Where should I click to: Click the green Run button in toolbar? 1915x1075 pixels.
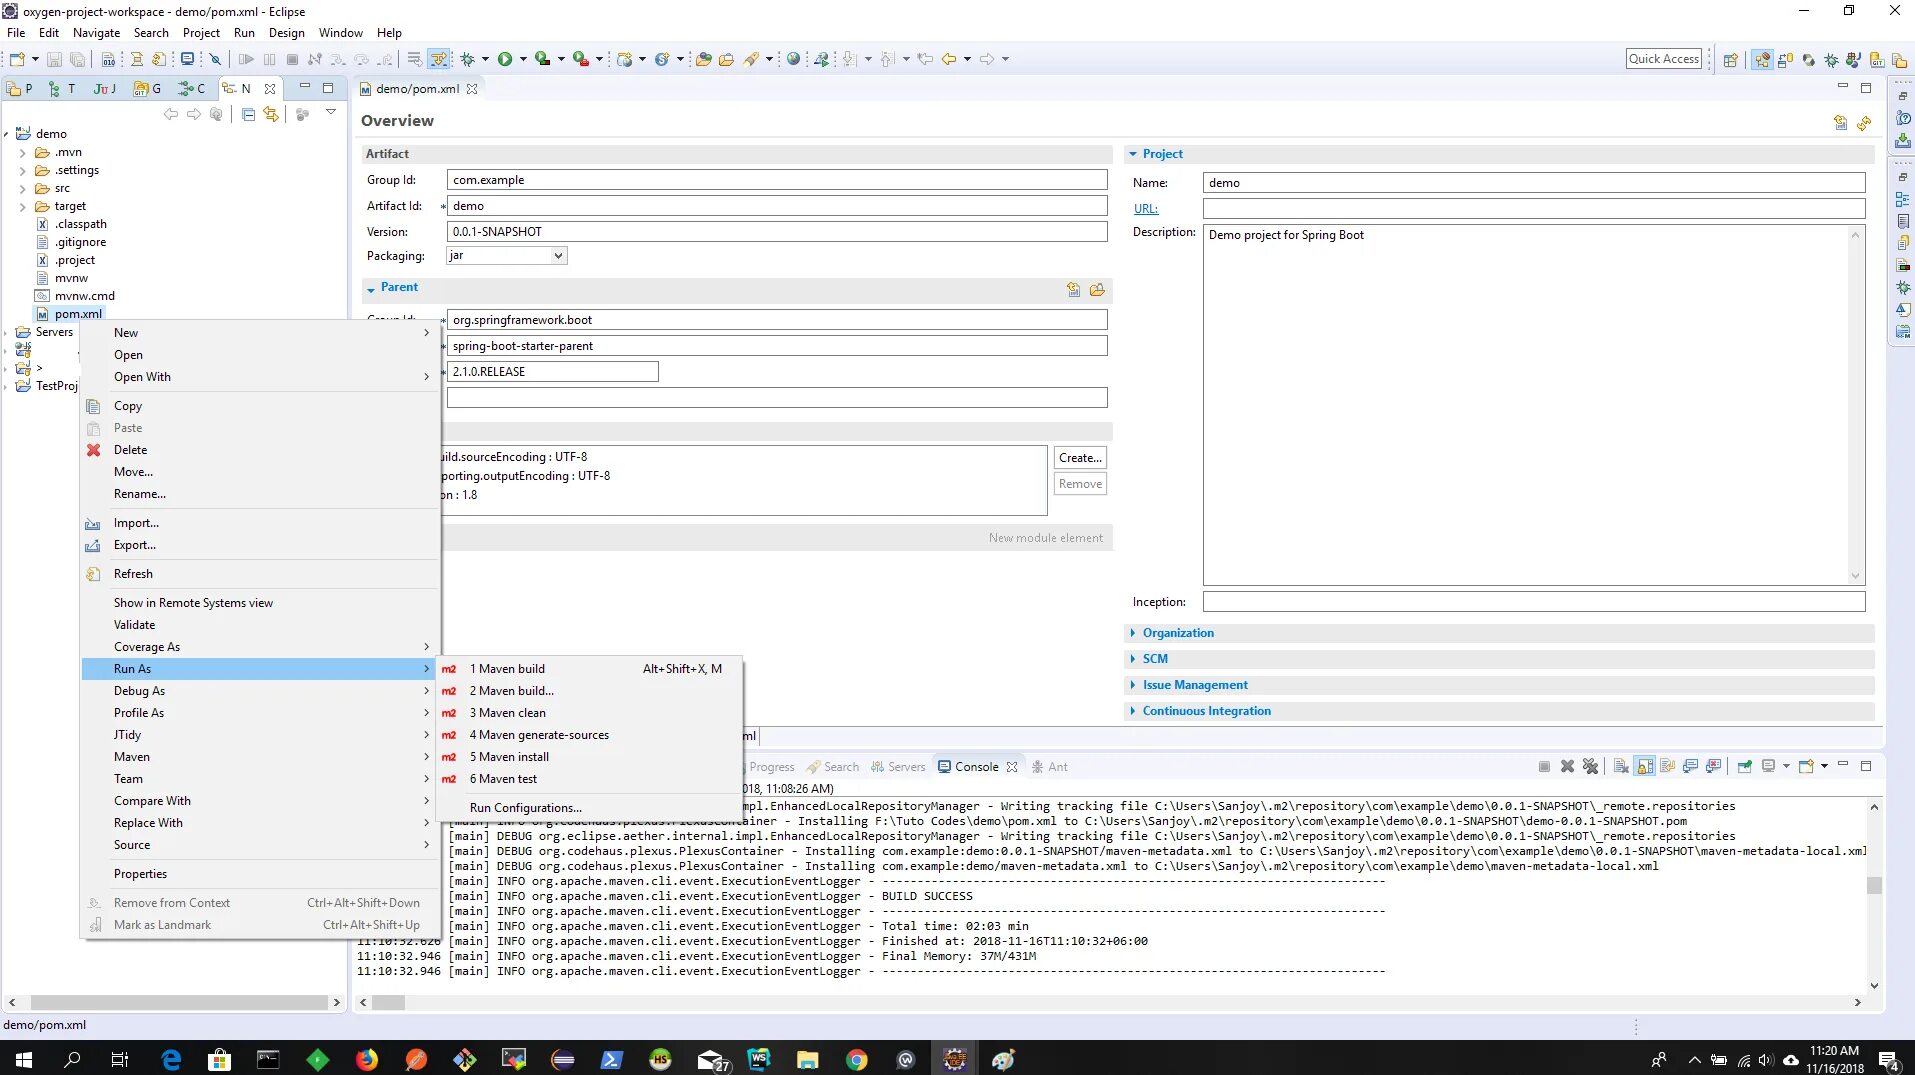[505, 59]
